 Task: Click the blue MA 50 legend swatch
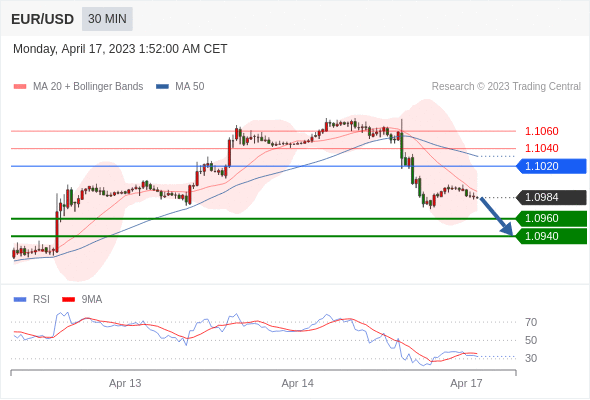point(162,87)
